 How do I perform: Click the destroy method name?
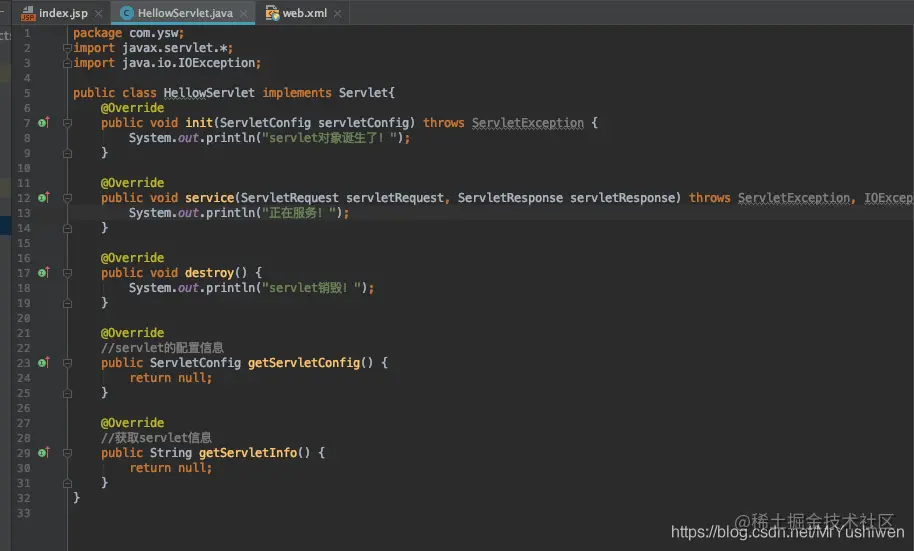coord(209,272)
